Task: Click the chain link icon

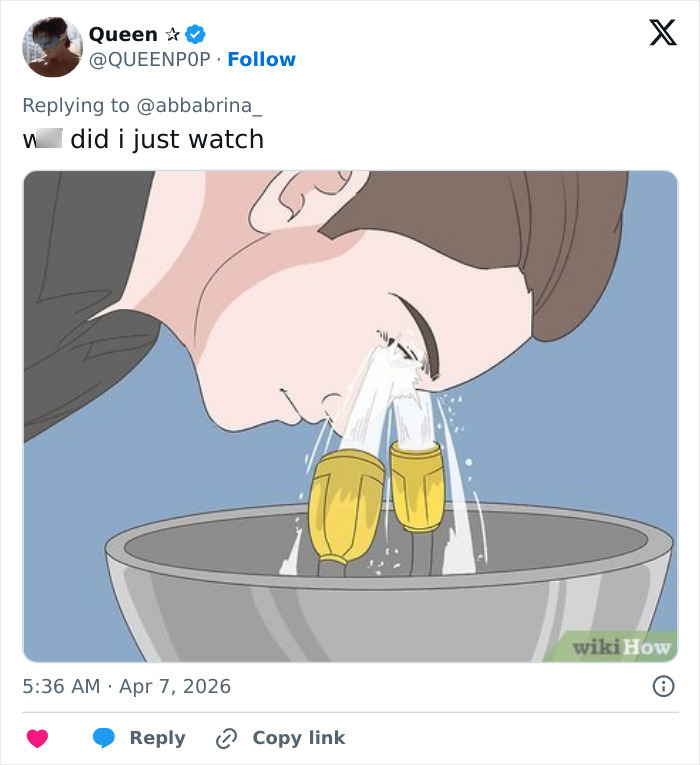Action: [x=226, y=738]
